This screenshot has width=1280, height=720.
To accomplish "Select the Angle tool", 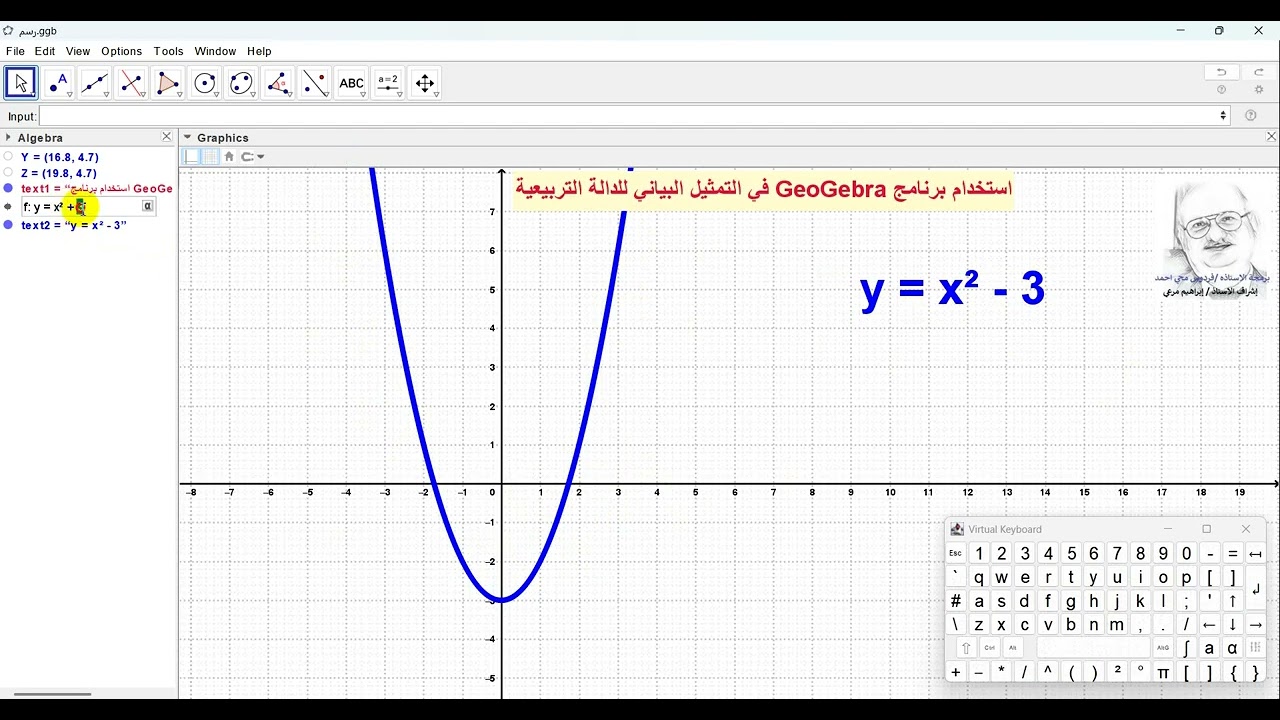I will pos(278,83).
